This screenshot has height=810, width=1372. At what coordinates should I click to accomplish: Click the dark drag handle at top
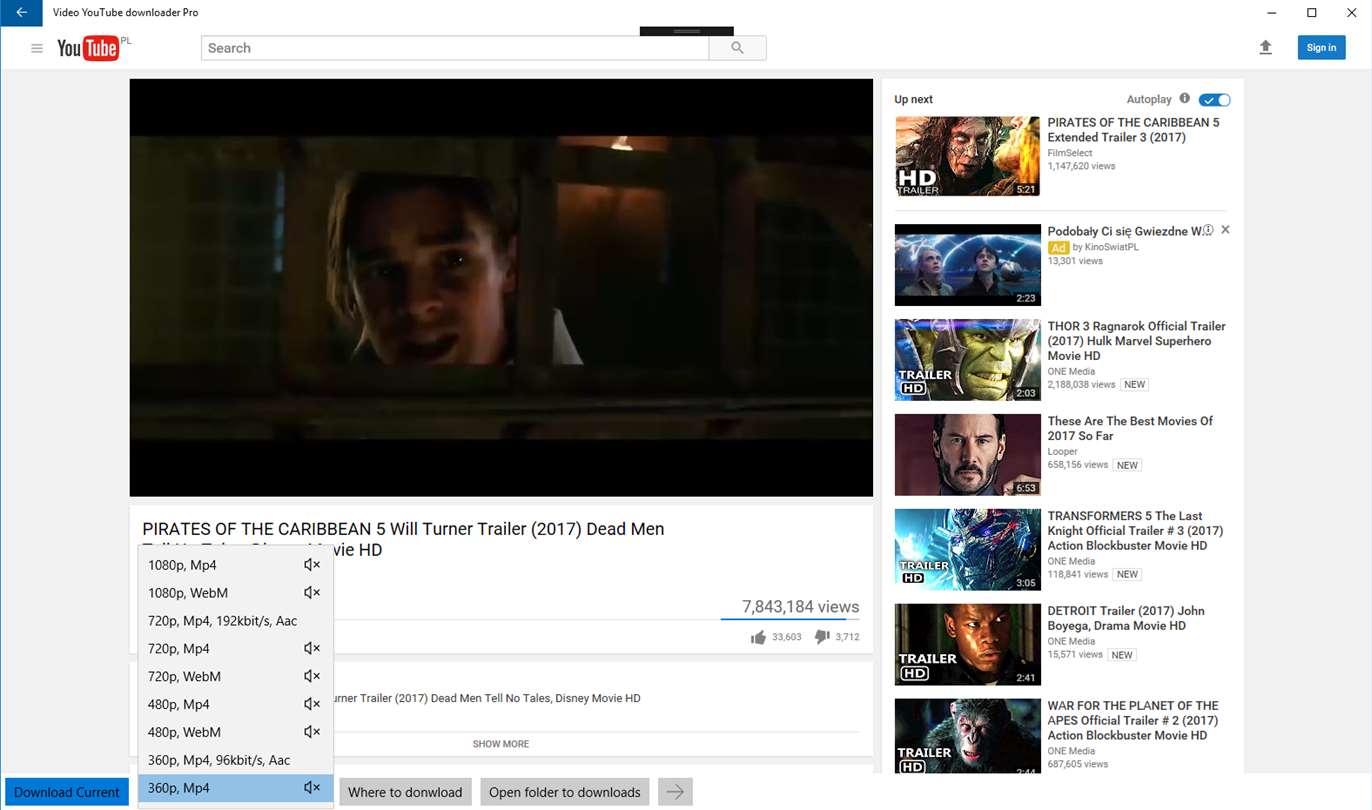[686, 31]
